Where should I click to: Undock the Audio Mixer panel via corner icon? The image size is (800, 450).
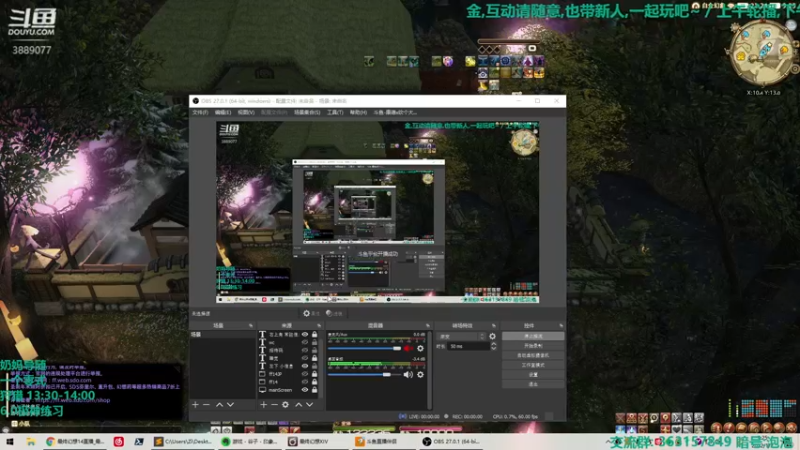428,326
